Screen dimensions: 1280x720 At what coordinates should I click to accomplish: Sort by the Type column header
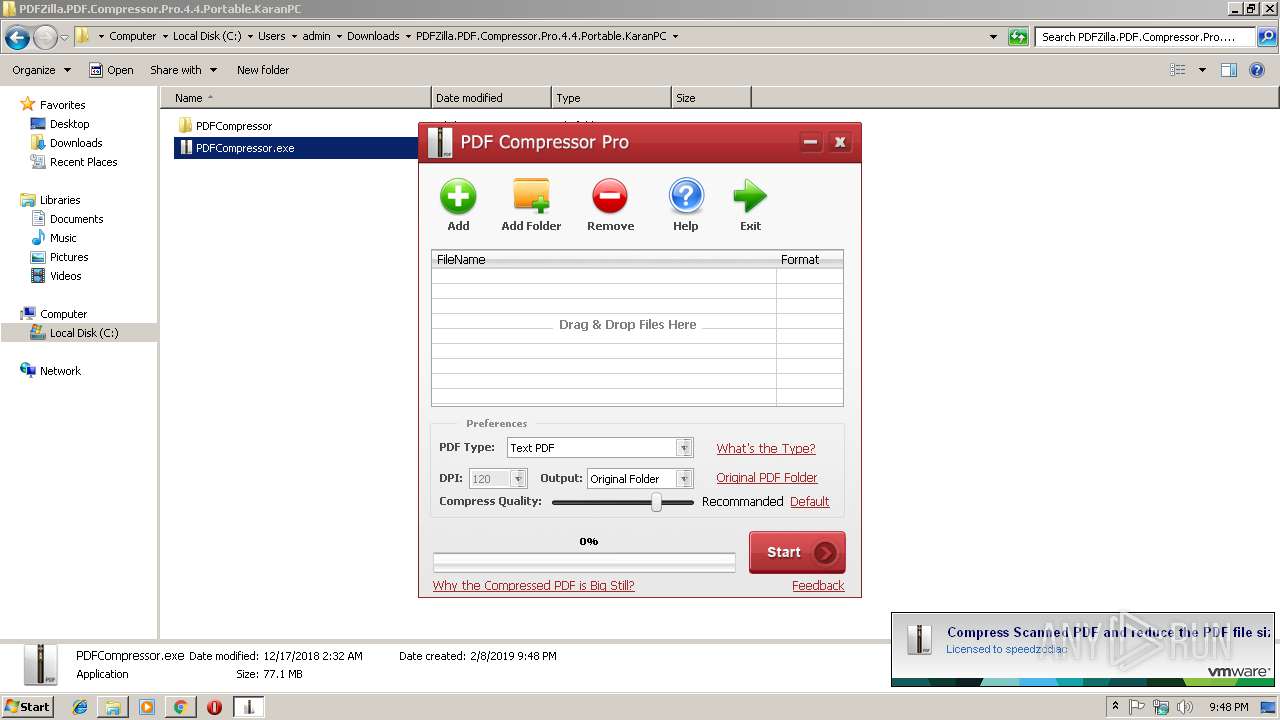611,98
